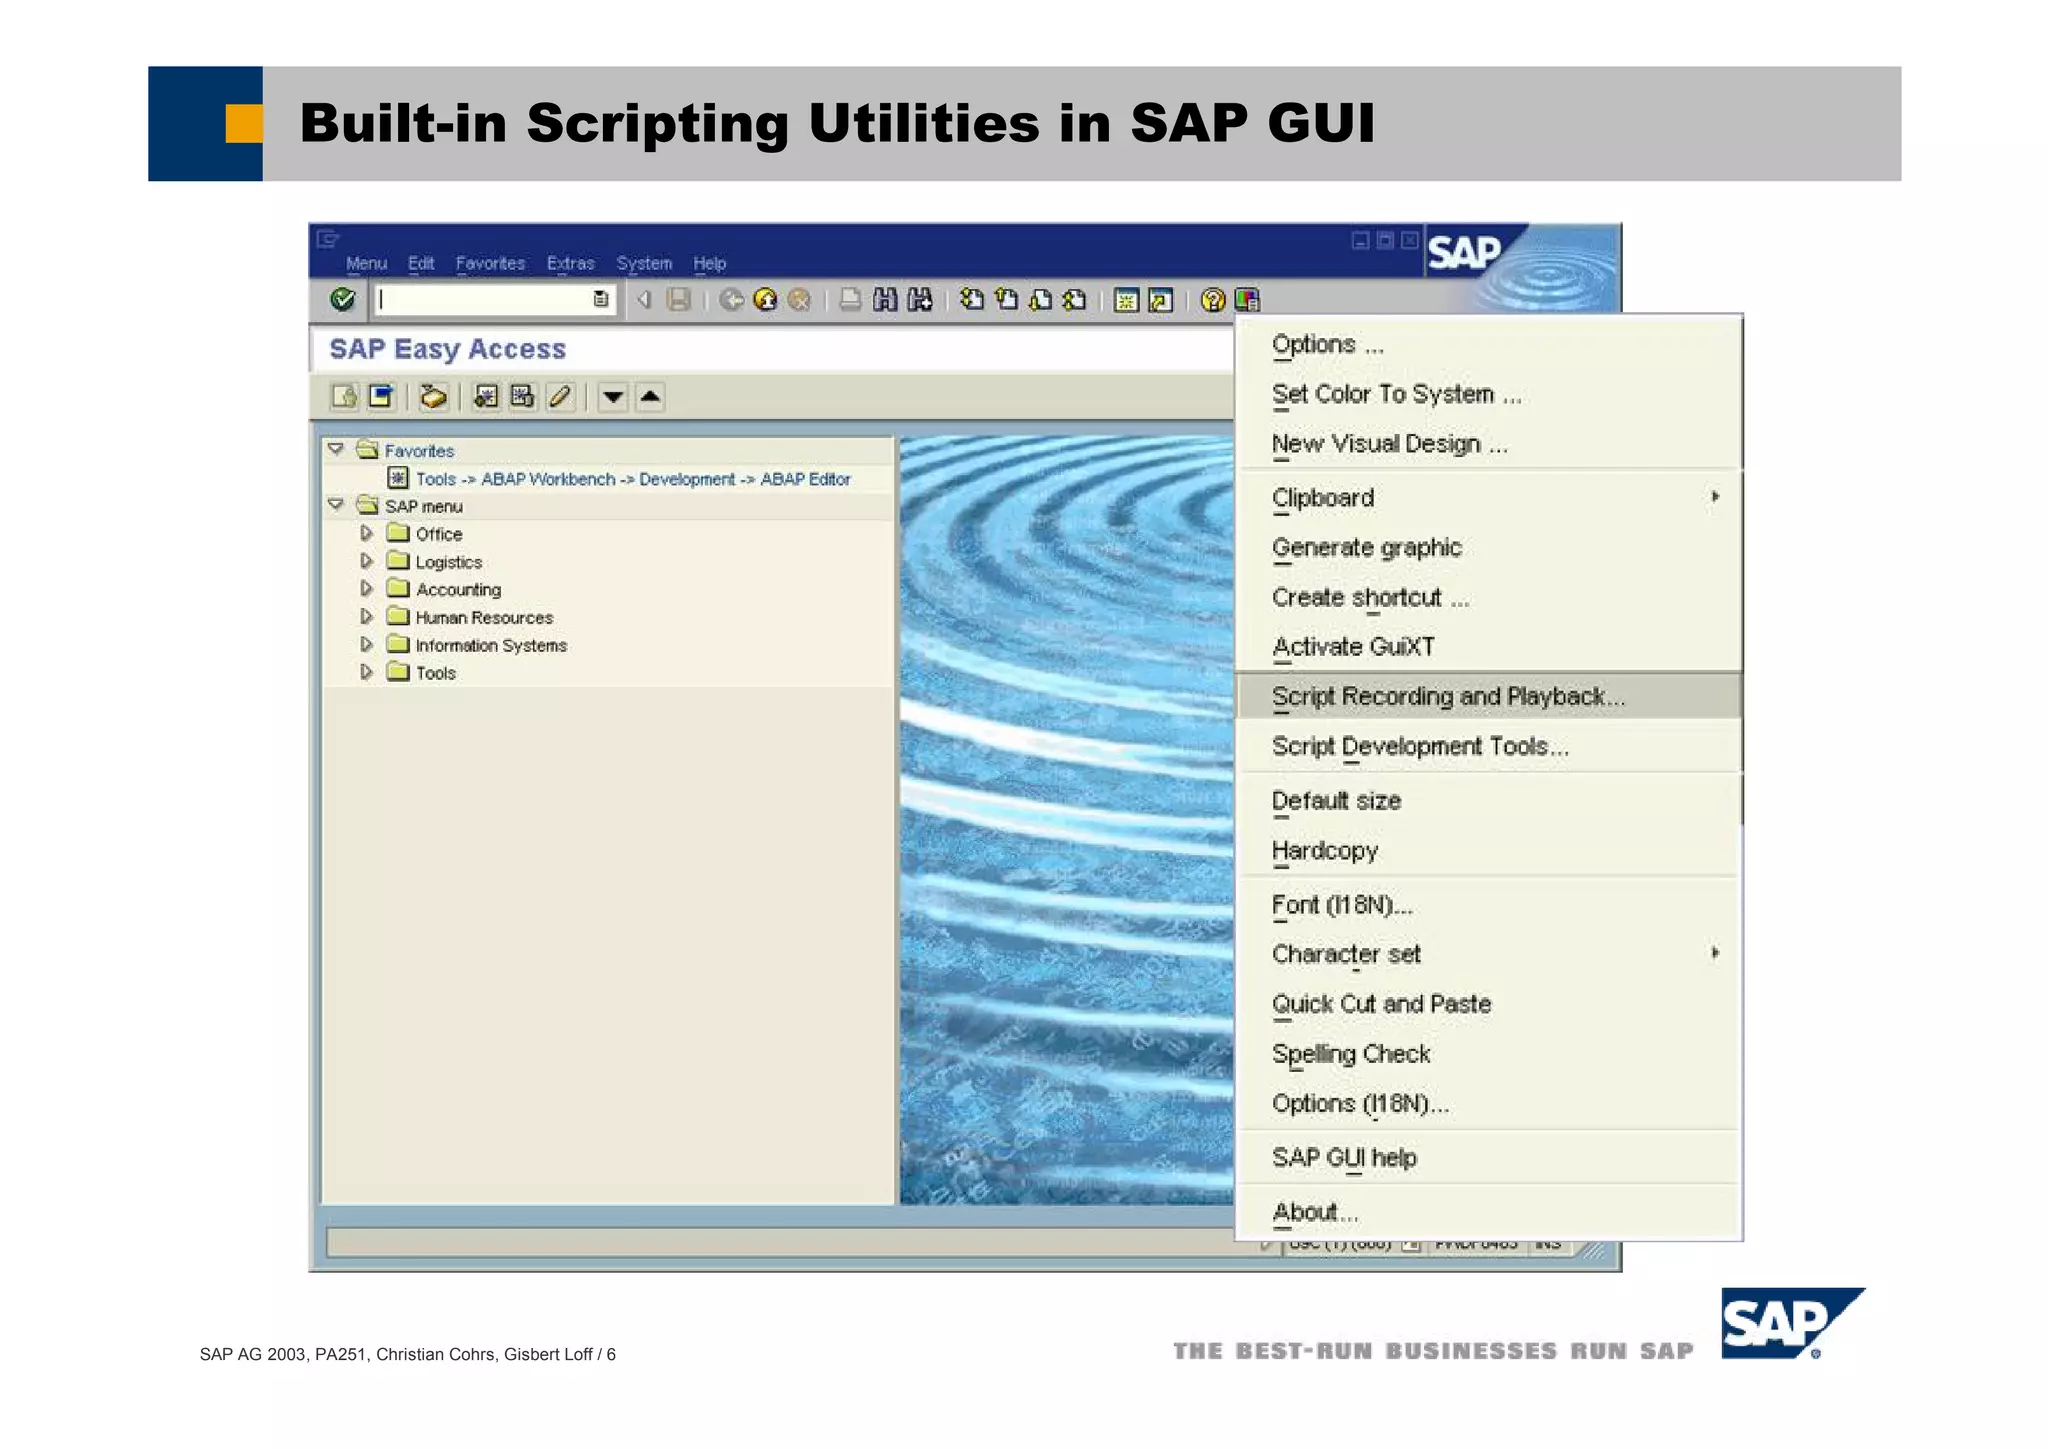Viewport: 2048px width, 1449px height.
Task: Click the yellow Help question mark icon
Action: (1213, 300)
